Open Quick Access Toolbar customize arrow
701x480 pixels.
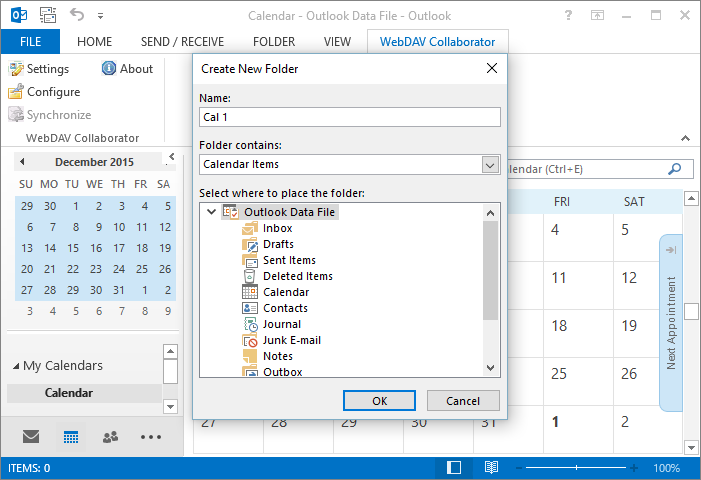(x=101, y=16)
